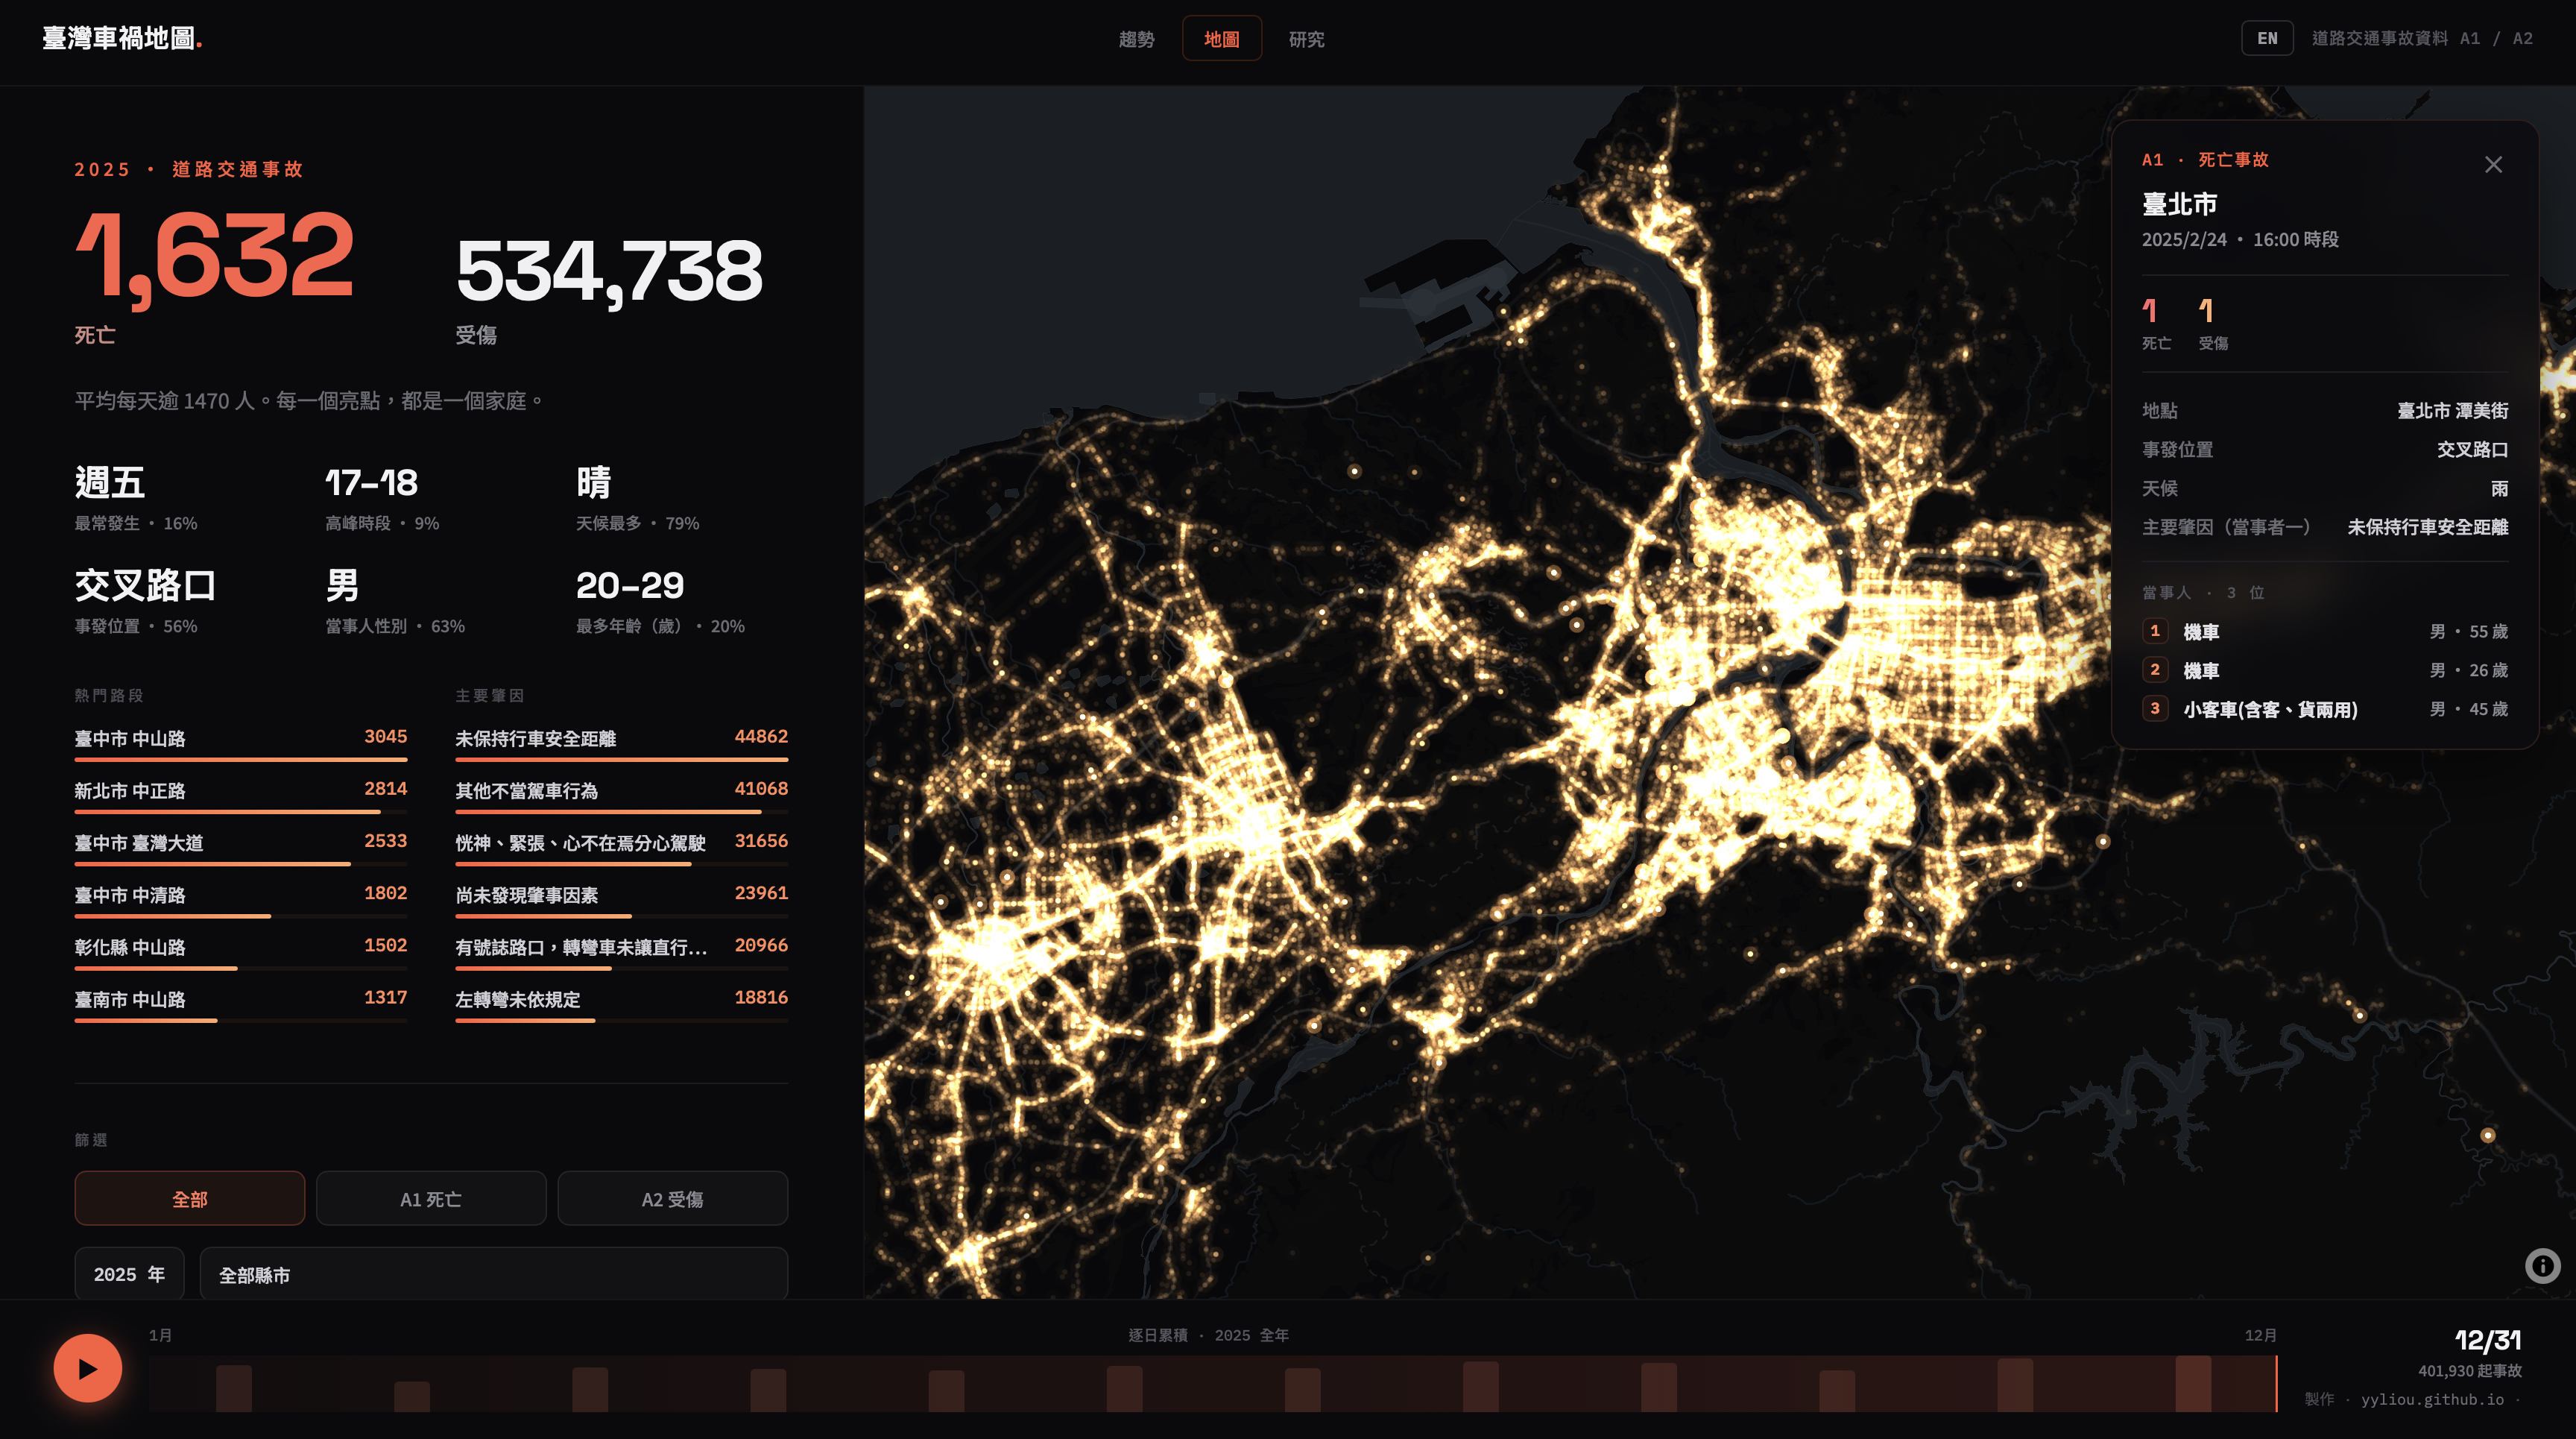
Task: Click the 臺灣車禍地圖 site logo
Action: (x=122, y=38)
